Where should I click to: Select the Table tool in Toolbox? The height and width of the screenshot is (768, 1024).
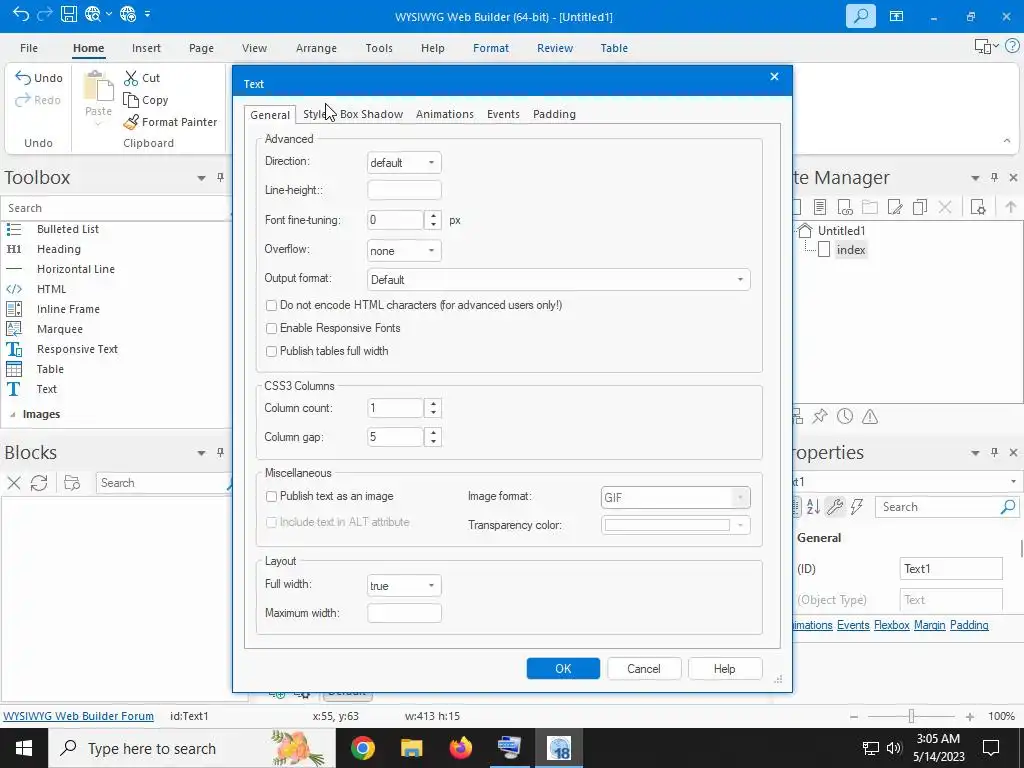coord(50,369)
